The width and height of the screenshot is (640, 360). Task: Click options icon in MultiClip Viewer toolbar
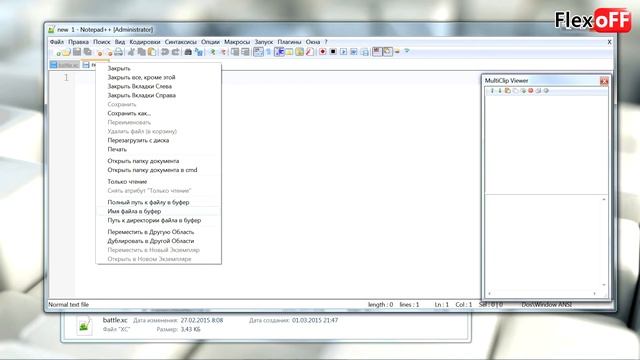coord(546,91)
